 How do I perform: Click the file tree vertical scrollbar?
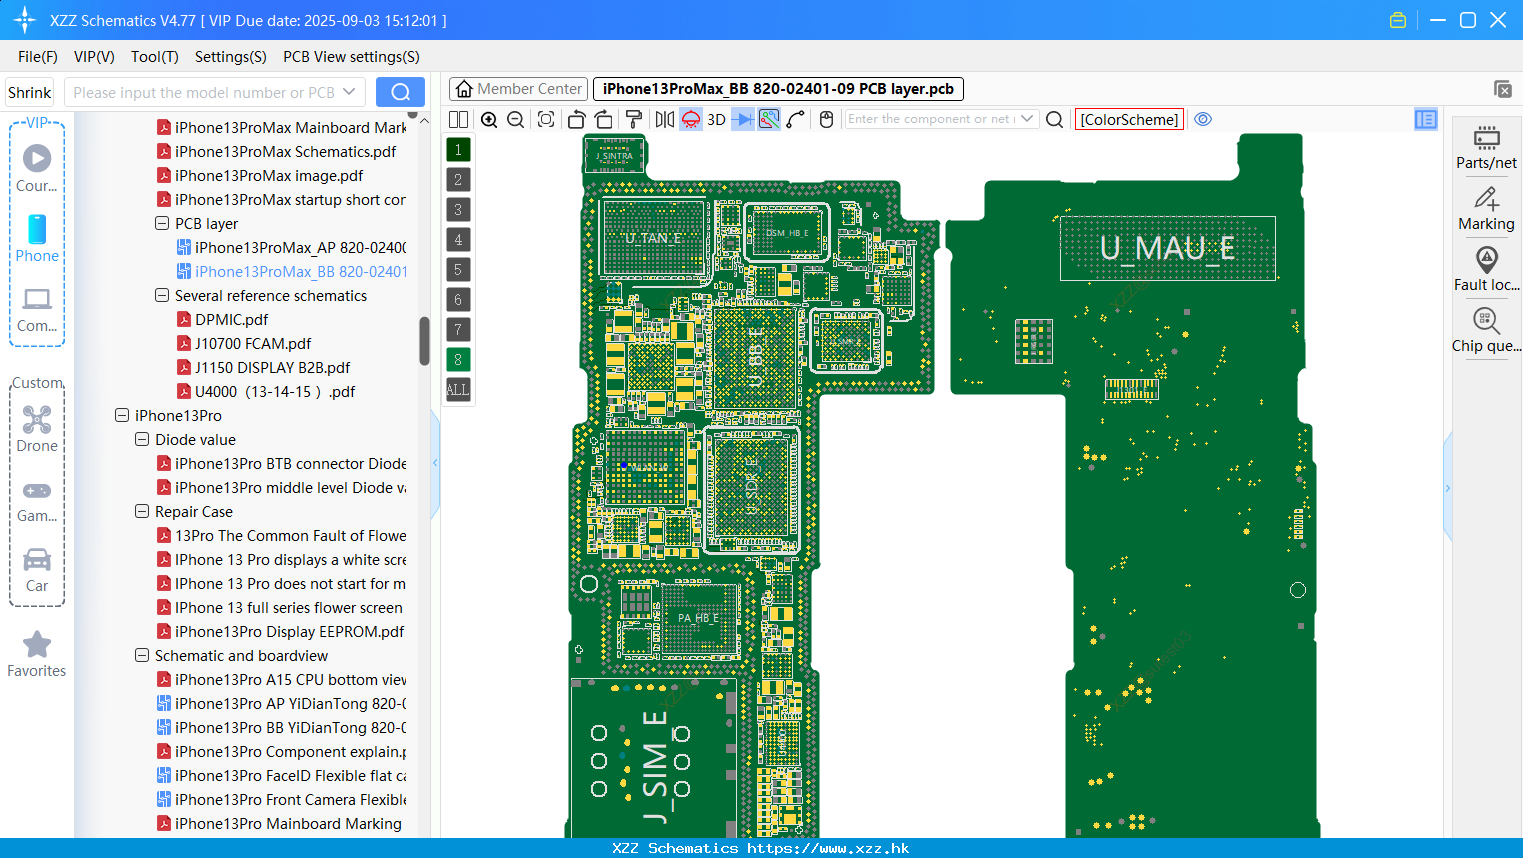[x=424, y=341]
